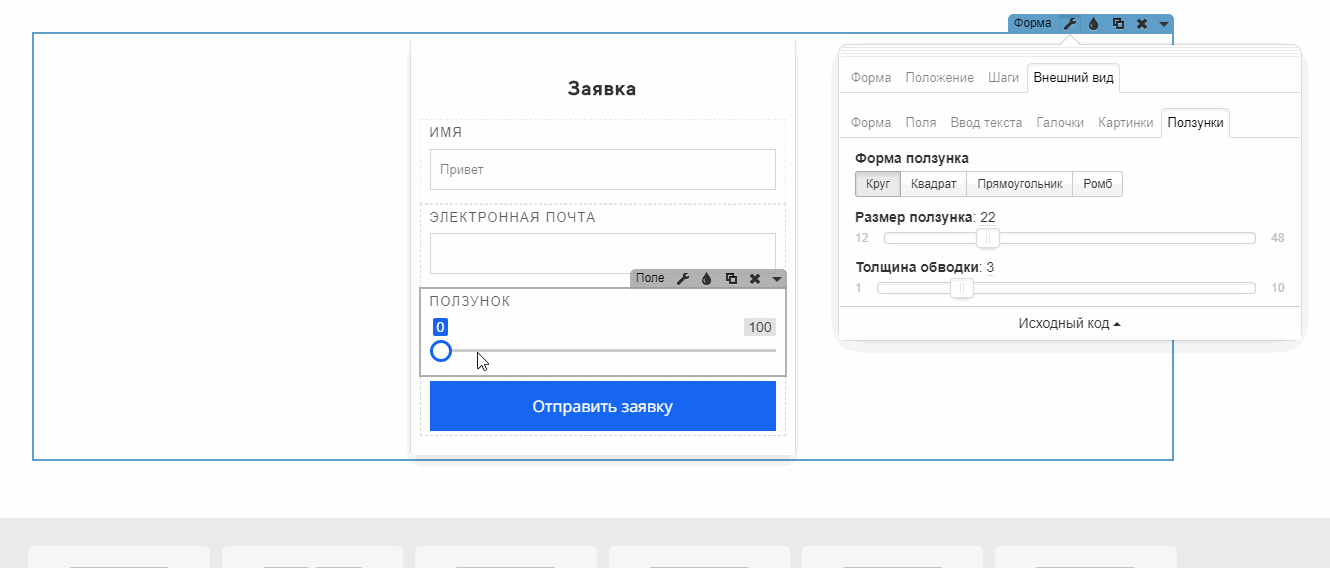Viewport: 1330px width, 568px height.
Task: Duplicate the field using Поле copy icon
Action: [731, 279]
